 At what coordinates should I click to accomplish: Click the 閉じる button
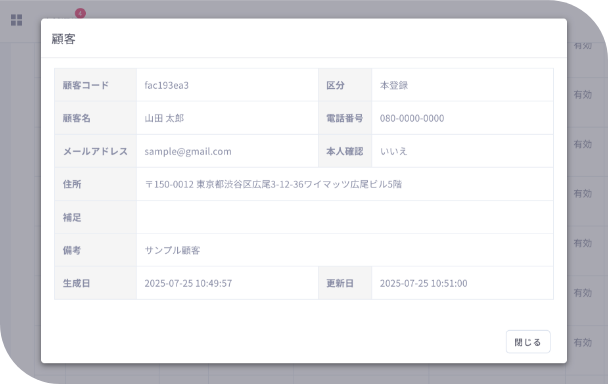point(528,342)
